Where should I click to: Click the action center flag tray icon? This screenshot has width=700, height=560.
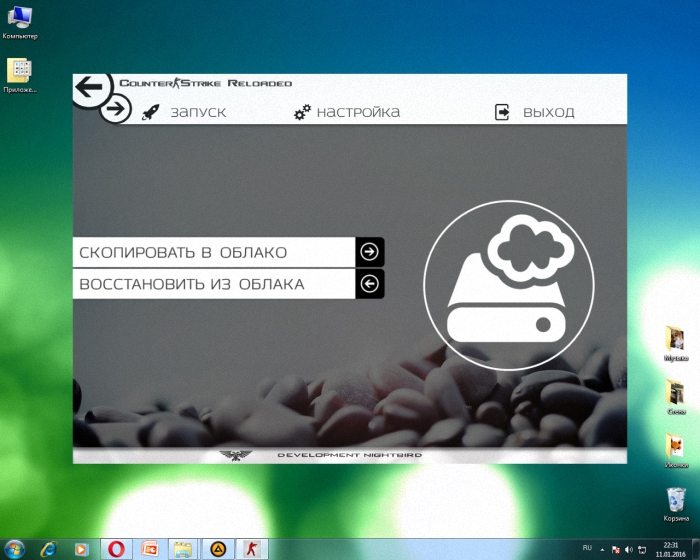[x=615, y=550]
